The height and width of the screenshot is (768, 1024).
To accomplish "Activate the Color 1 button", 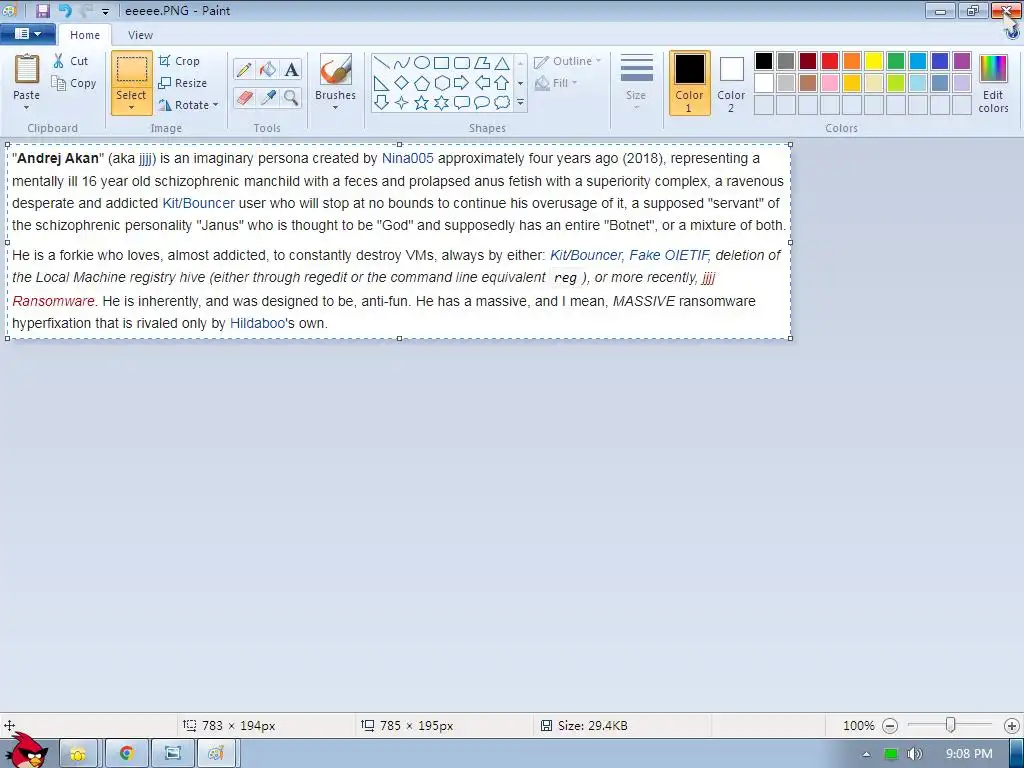I will [x=690, y=83].
